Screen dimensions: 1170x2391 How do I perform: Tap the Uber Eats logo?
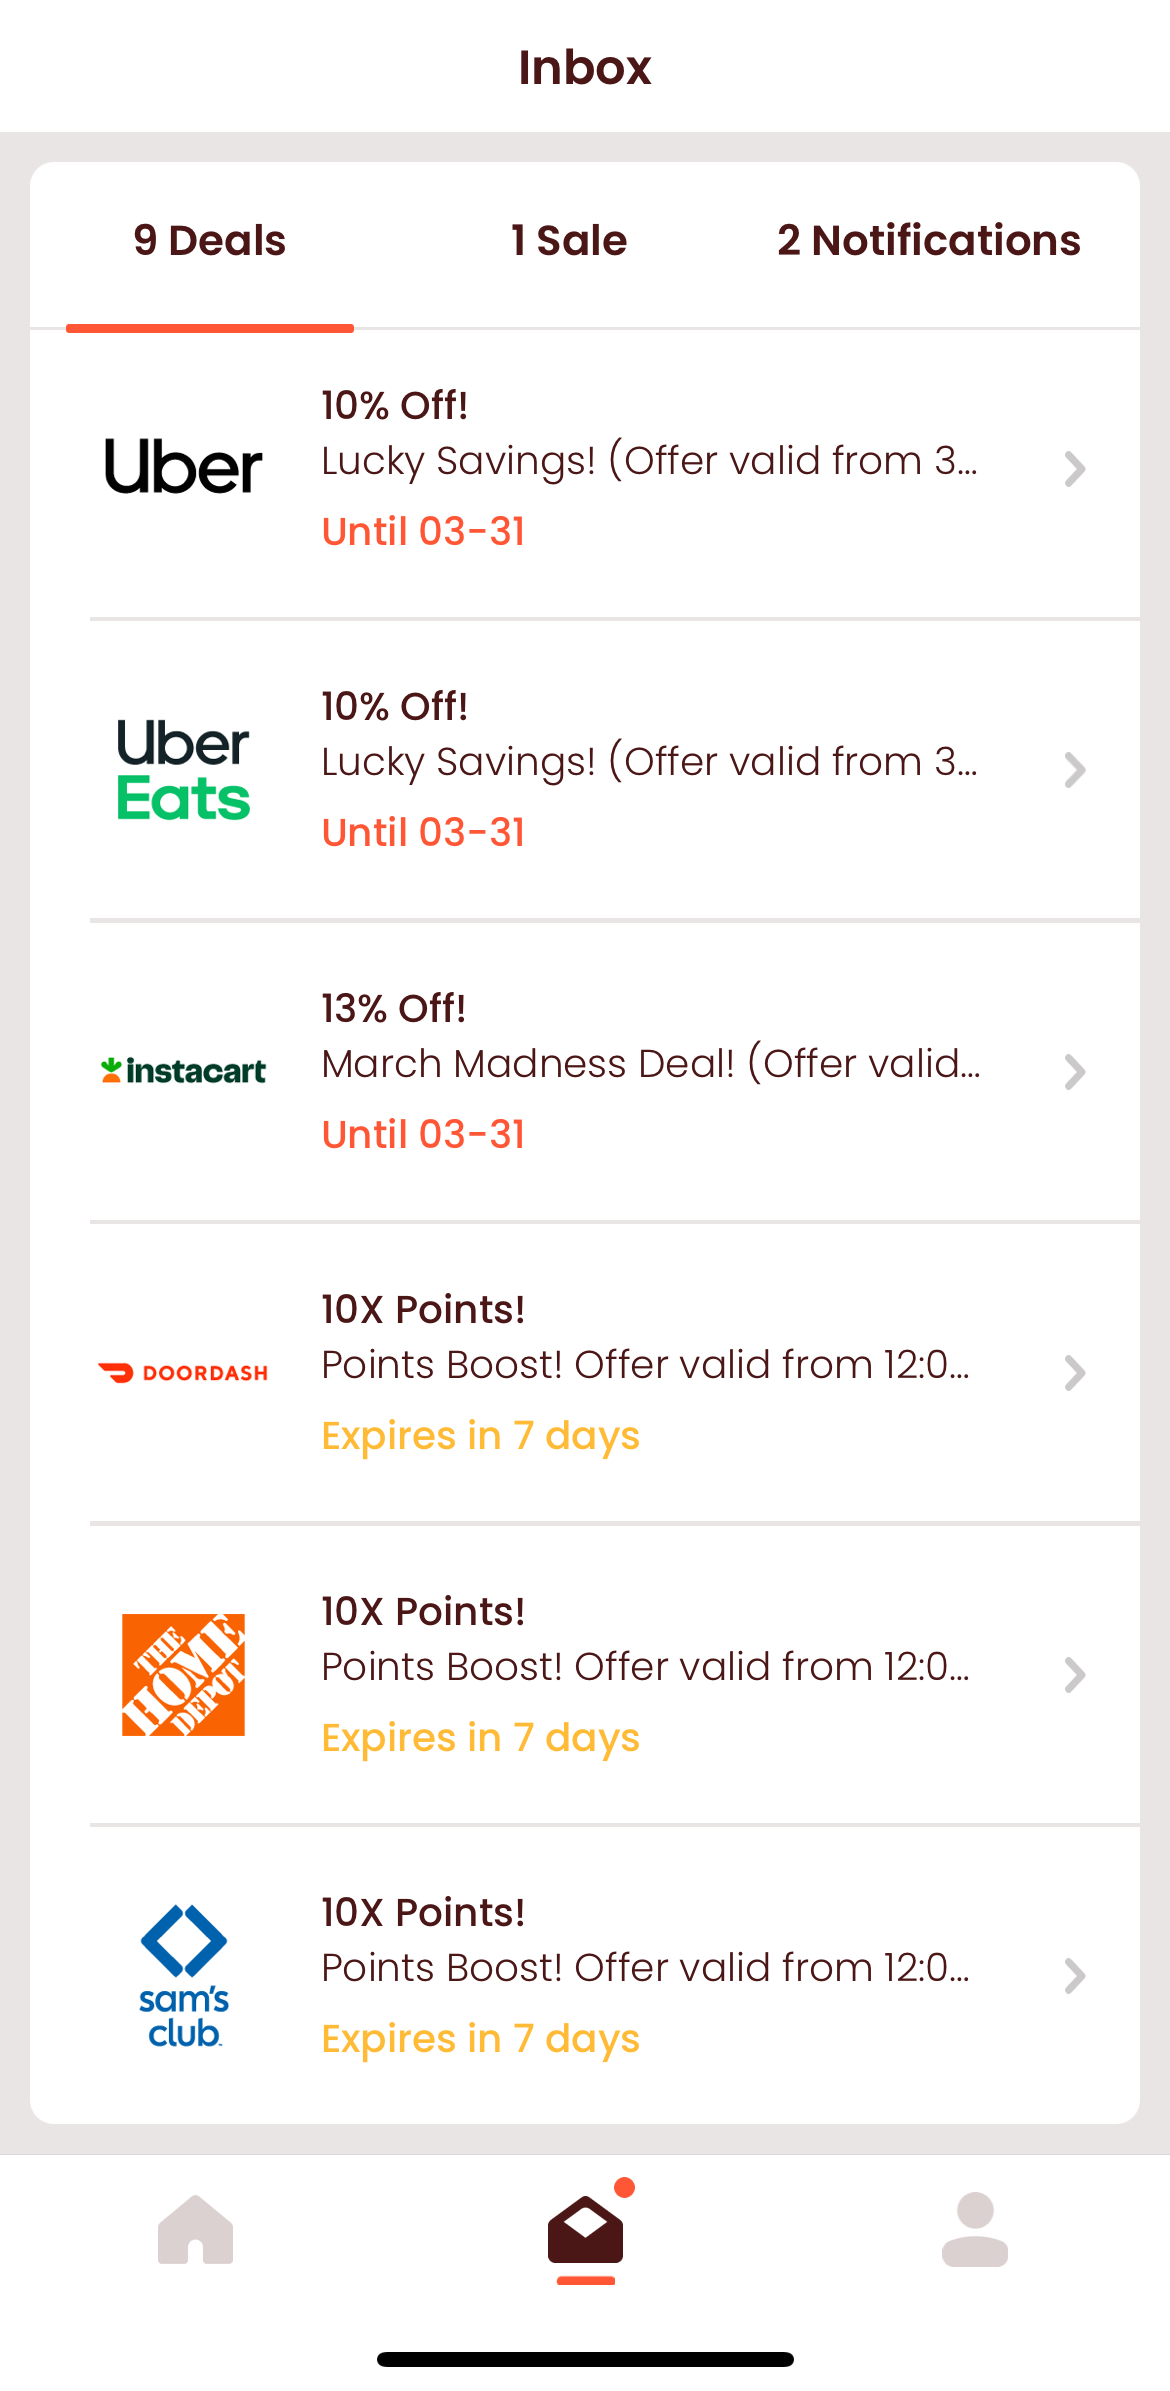click(183, 770)
